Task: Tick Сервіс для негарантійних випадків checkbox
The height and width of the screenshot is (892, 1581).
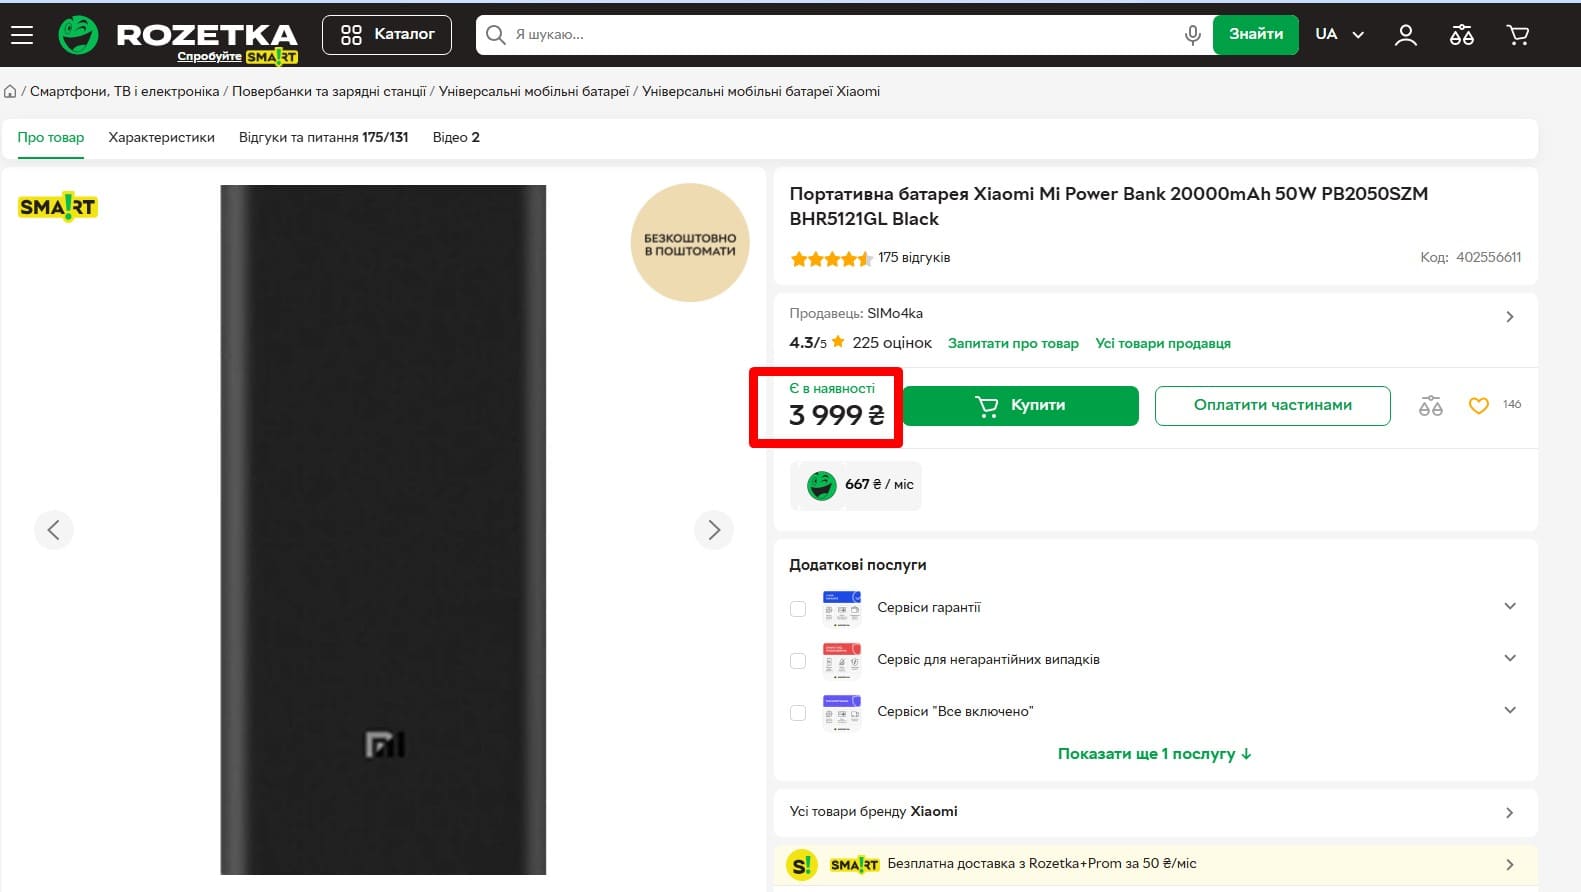Action: pos(798,661)
